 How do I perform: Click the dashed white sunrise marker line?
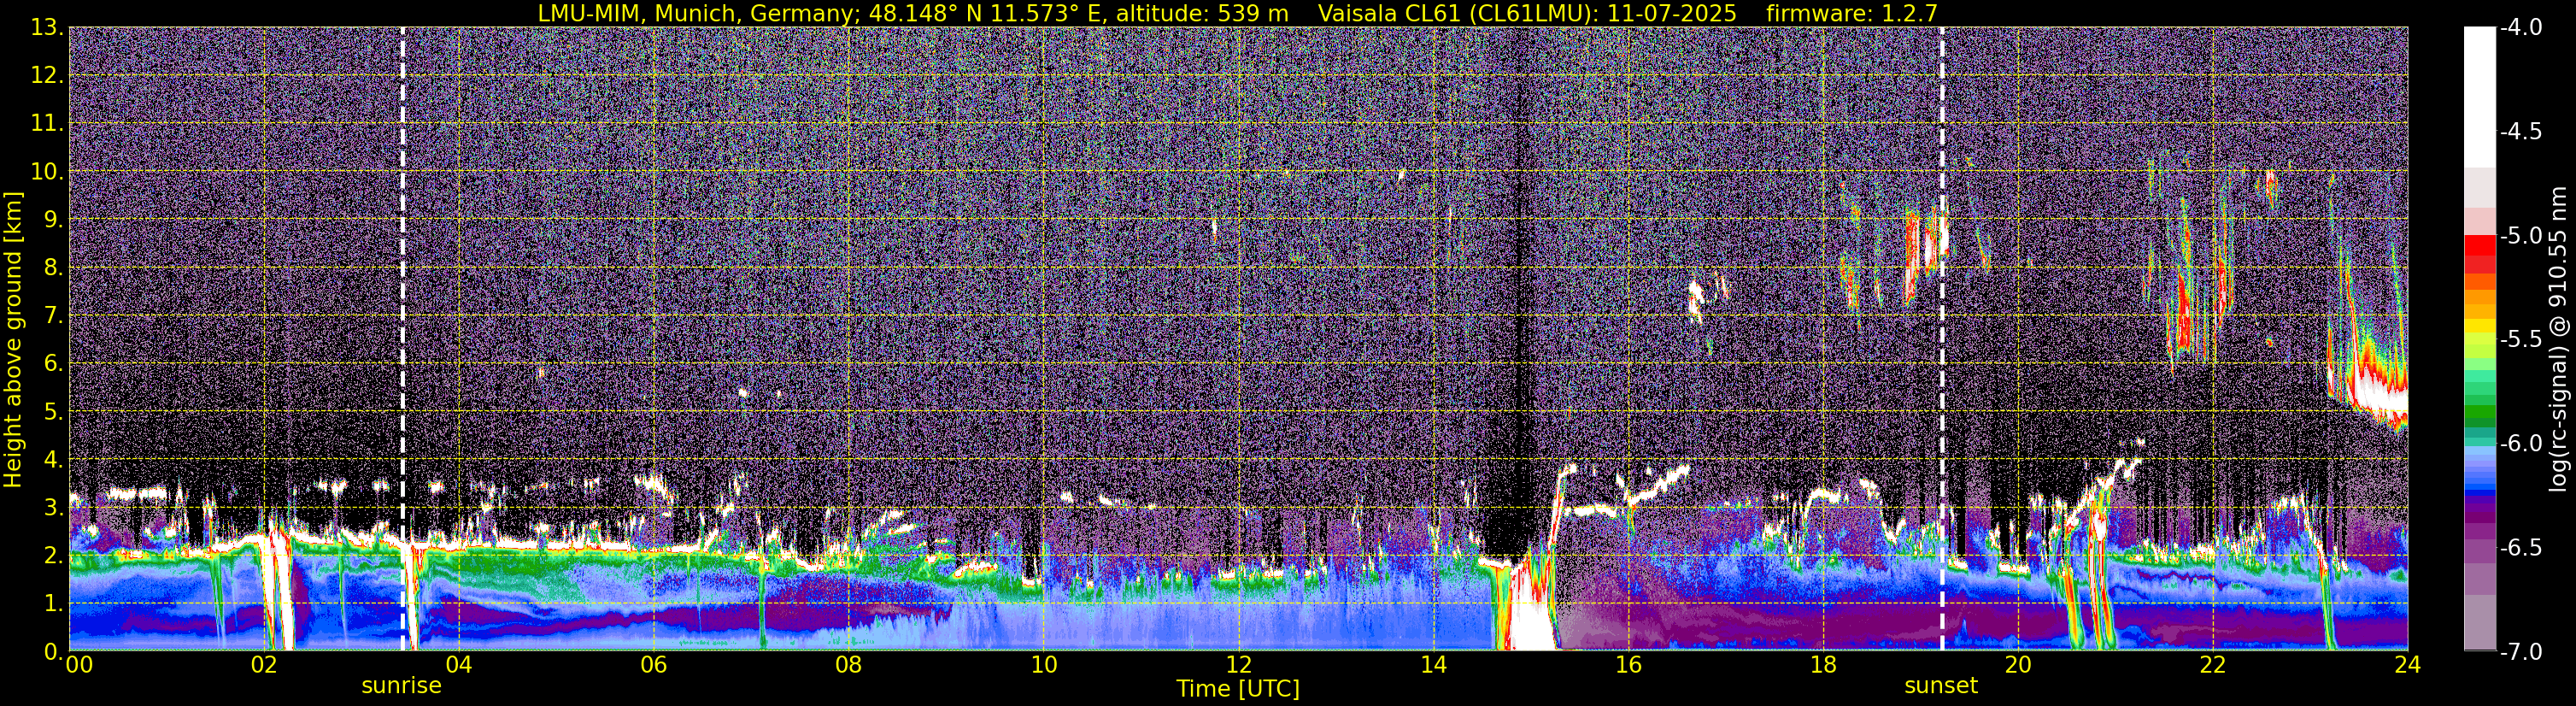[403, 339]
